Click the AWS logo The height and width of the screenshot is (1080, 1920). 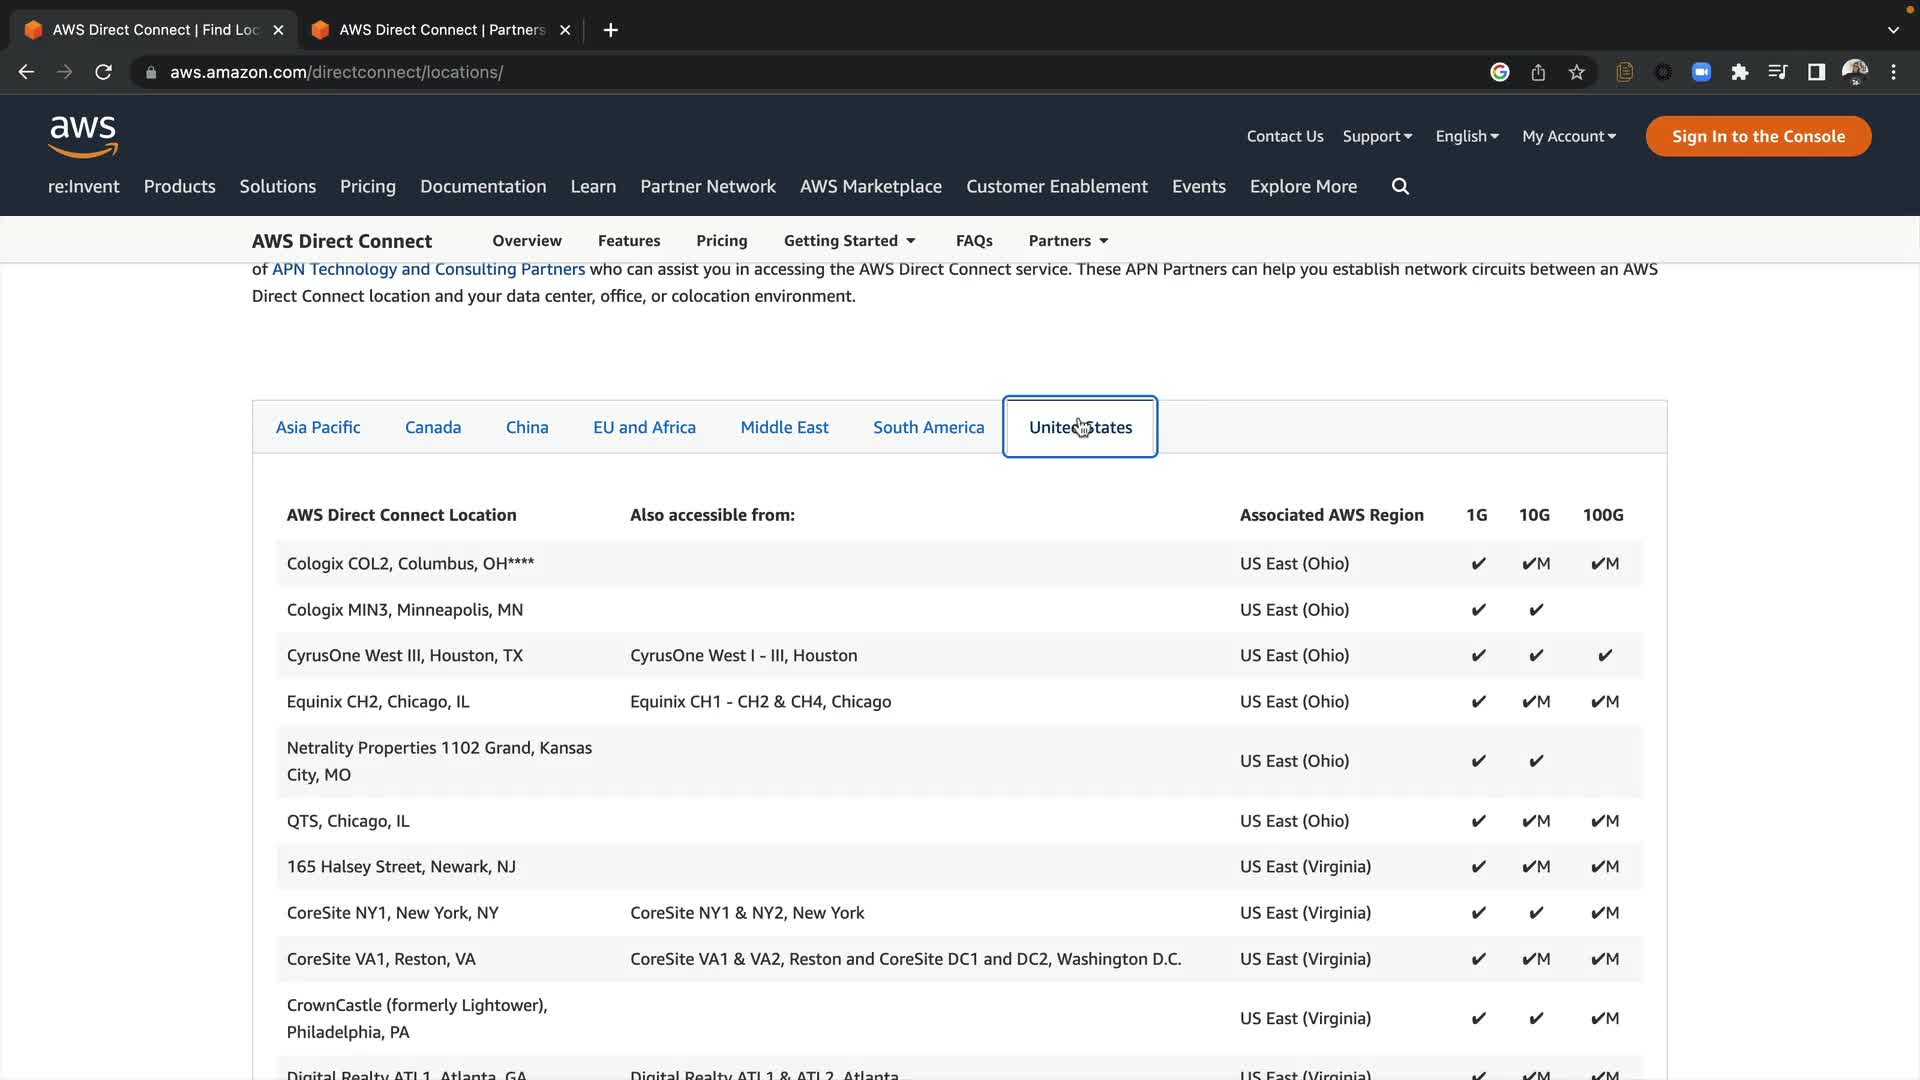pos(83,137)
